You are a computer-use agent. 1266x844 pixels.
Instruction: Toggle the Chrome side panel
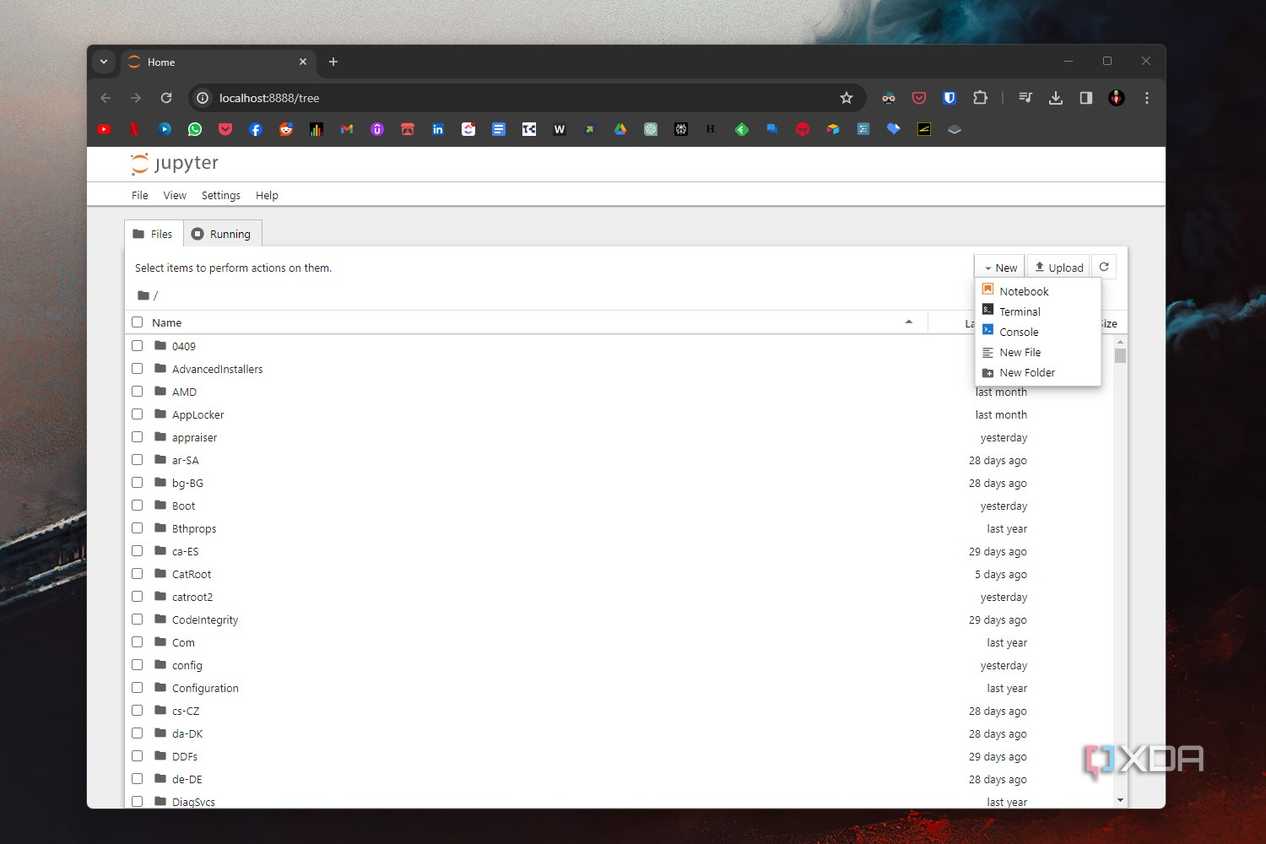(1086, 98)
